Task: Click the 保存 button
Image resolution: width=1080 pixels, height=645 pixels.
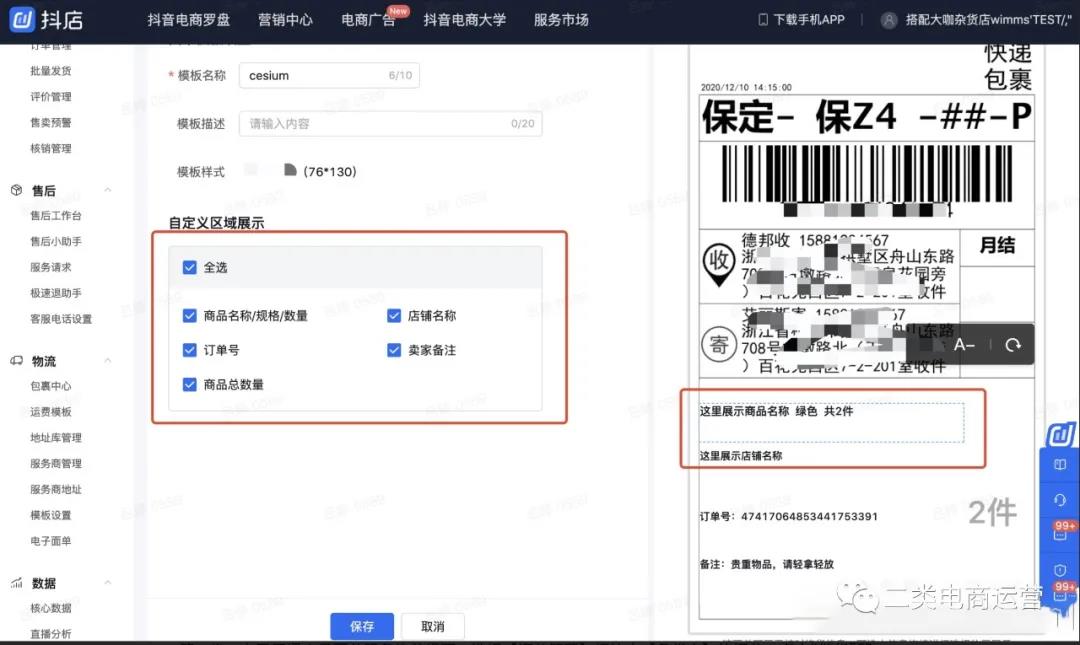Action: (362, 627)
